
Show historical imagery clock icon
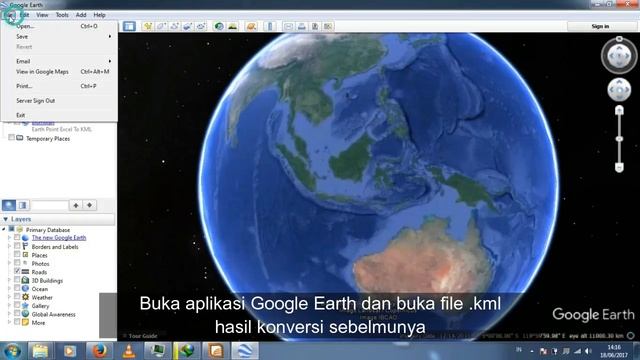click(x=219, y=26)
